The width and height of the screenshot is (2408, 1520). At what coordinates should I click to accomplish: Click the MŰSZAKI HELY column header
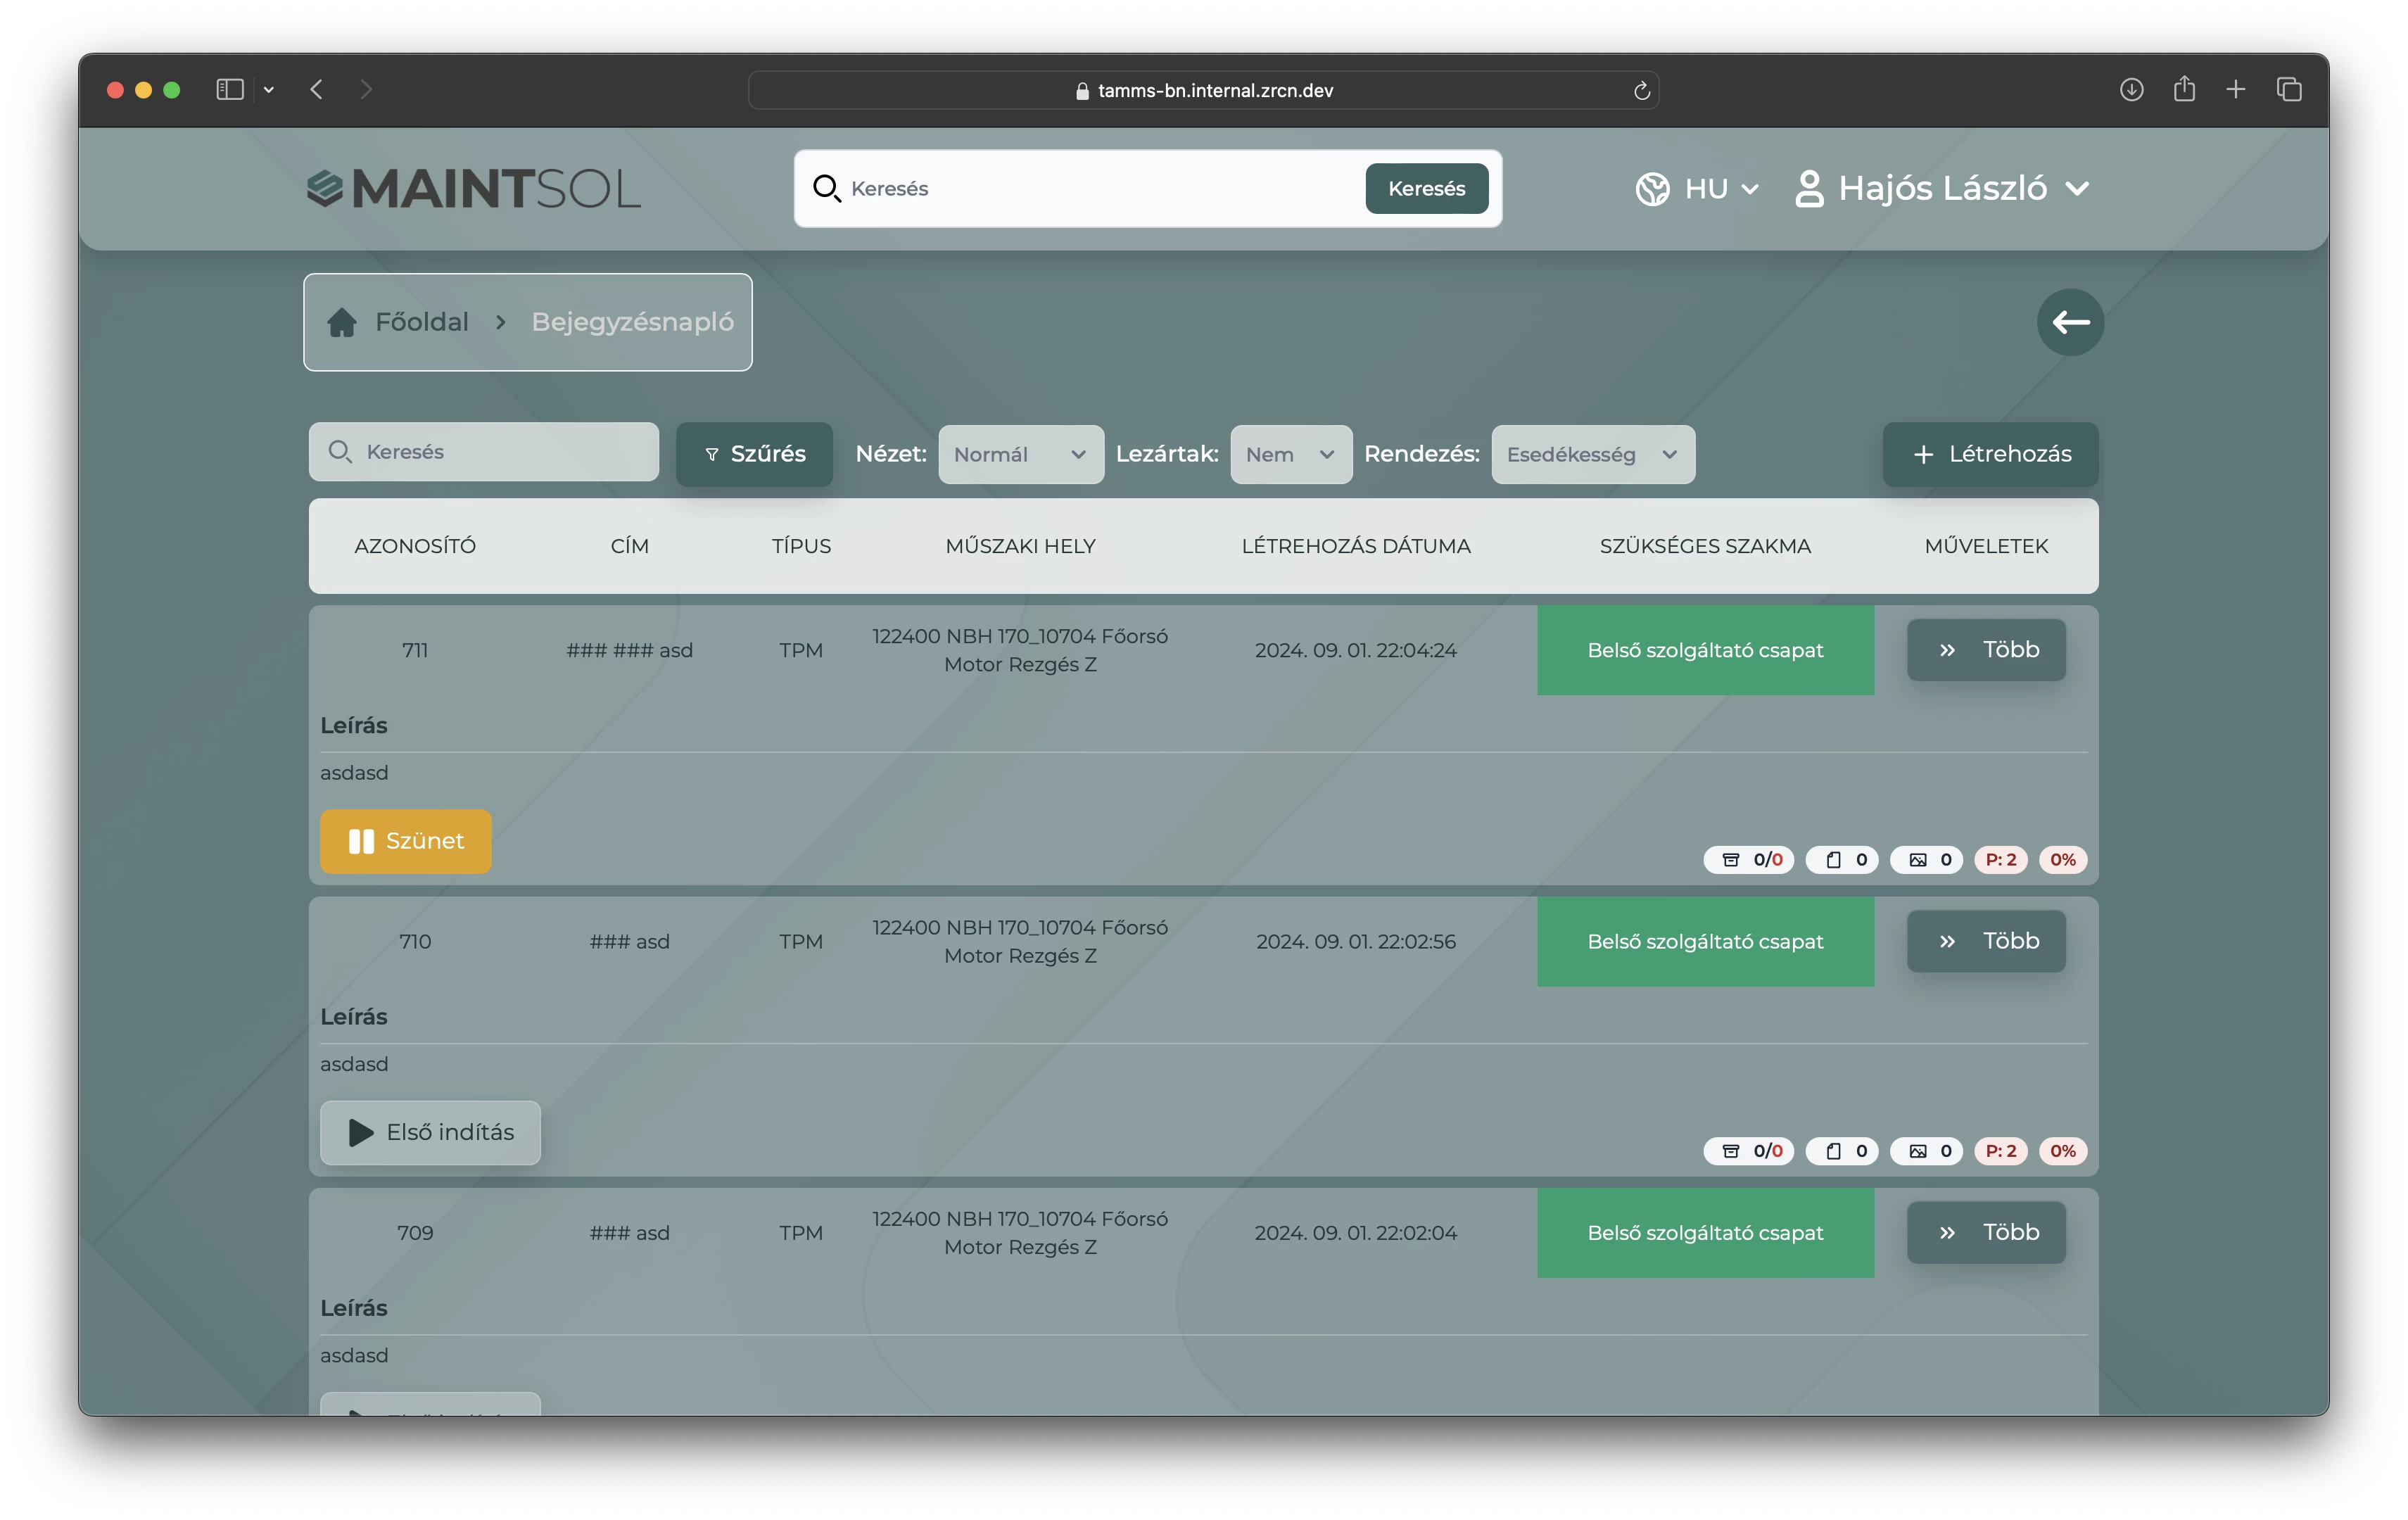tap(1020, 546)
